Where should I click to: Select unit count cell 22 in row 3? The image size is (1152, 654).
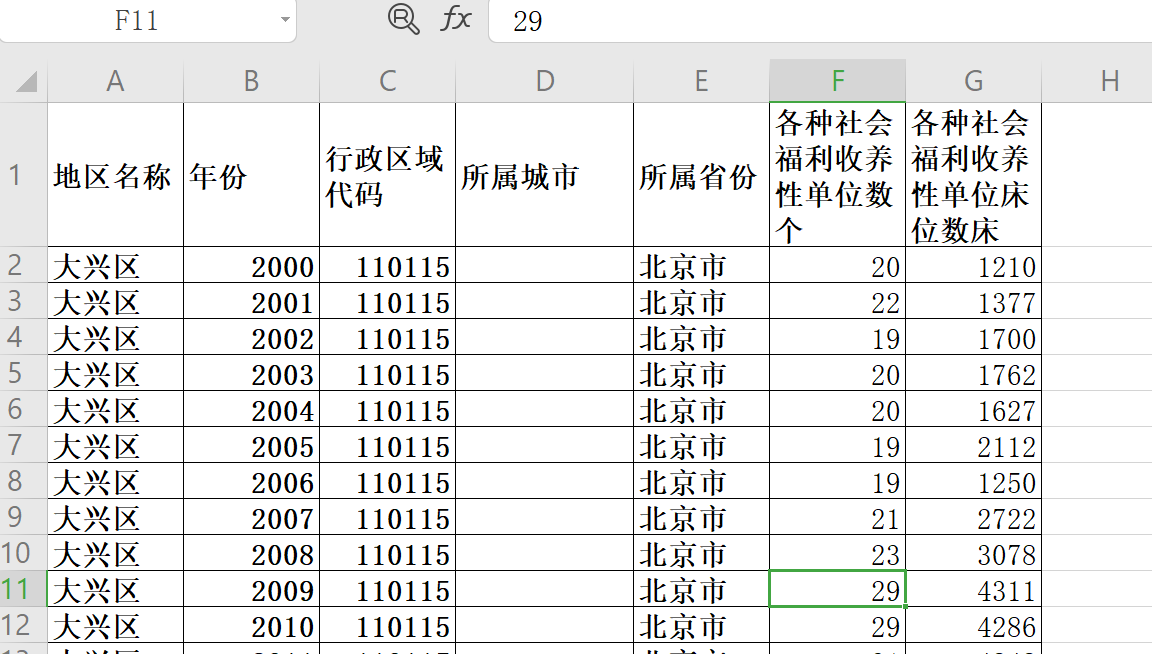click(x=838, y=301)
